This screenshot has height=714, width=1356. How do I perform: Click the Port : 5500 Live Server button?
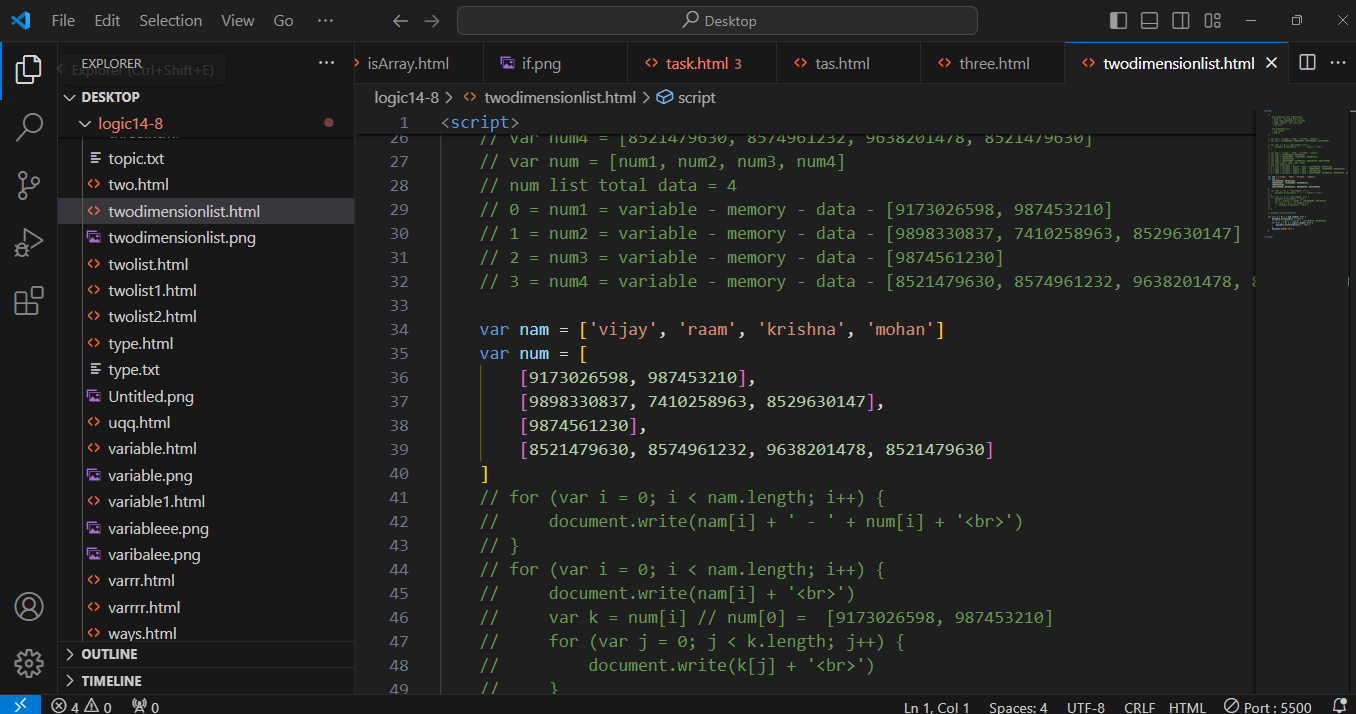coord(1267,707)
